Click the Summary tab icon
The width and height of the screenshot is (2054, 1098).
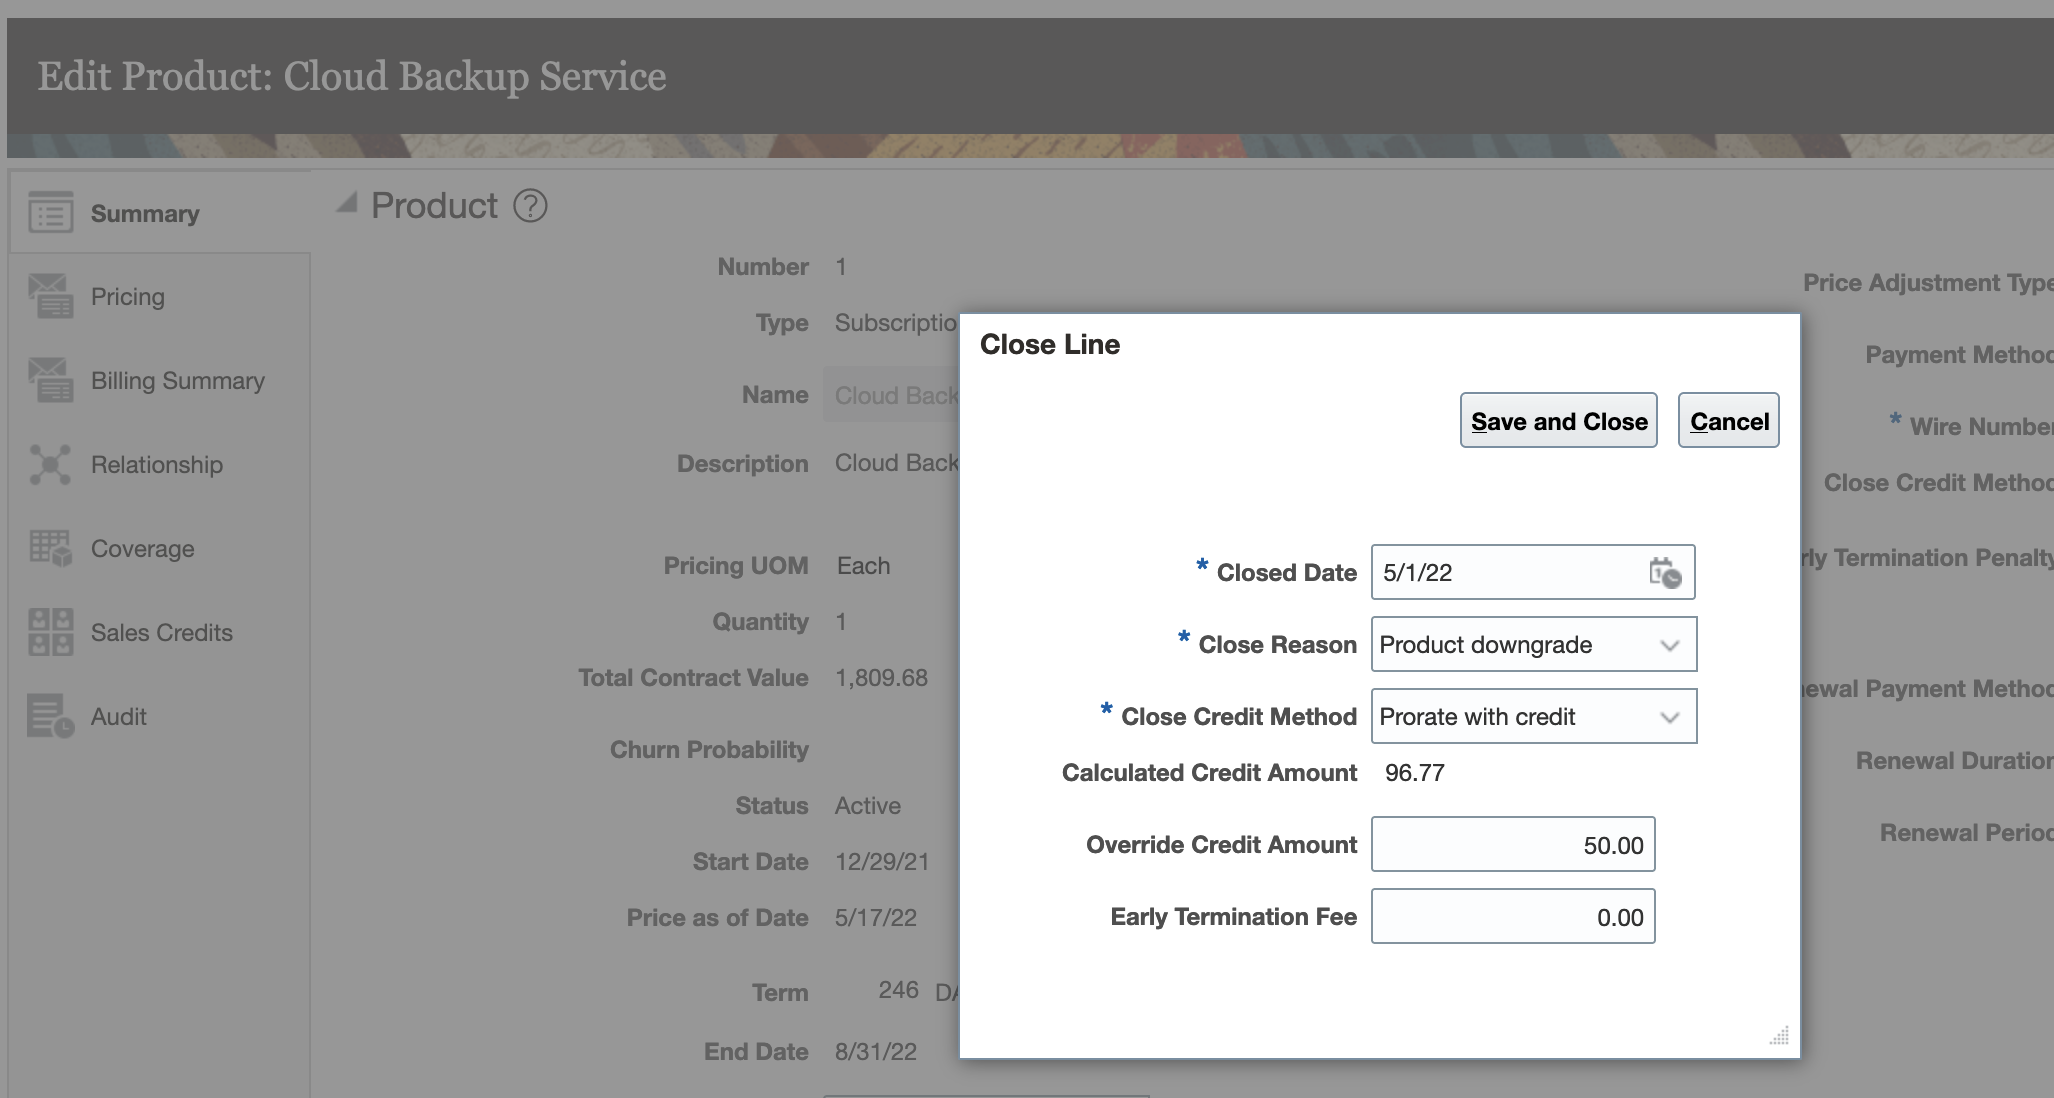pyautogui.click(x=50, y=213)
